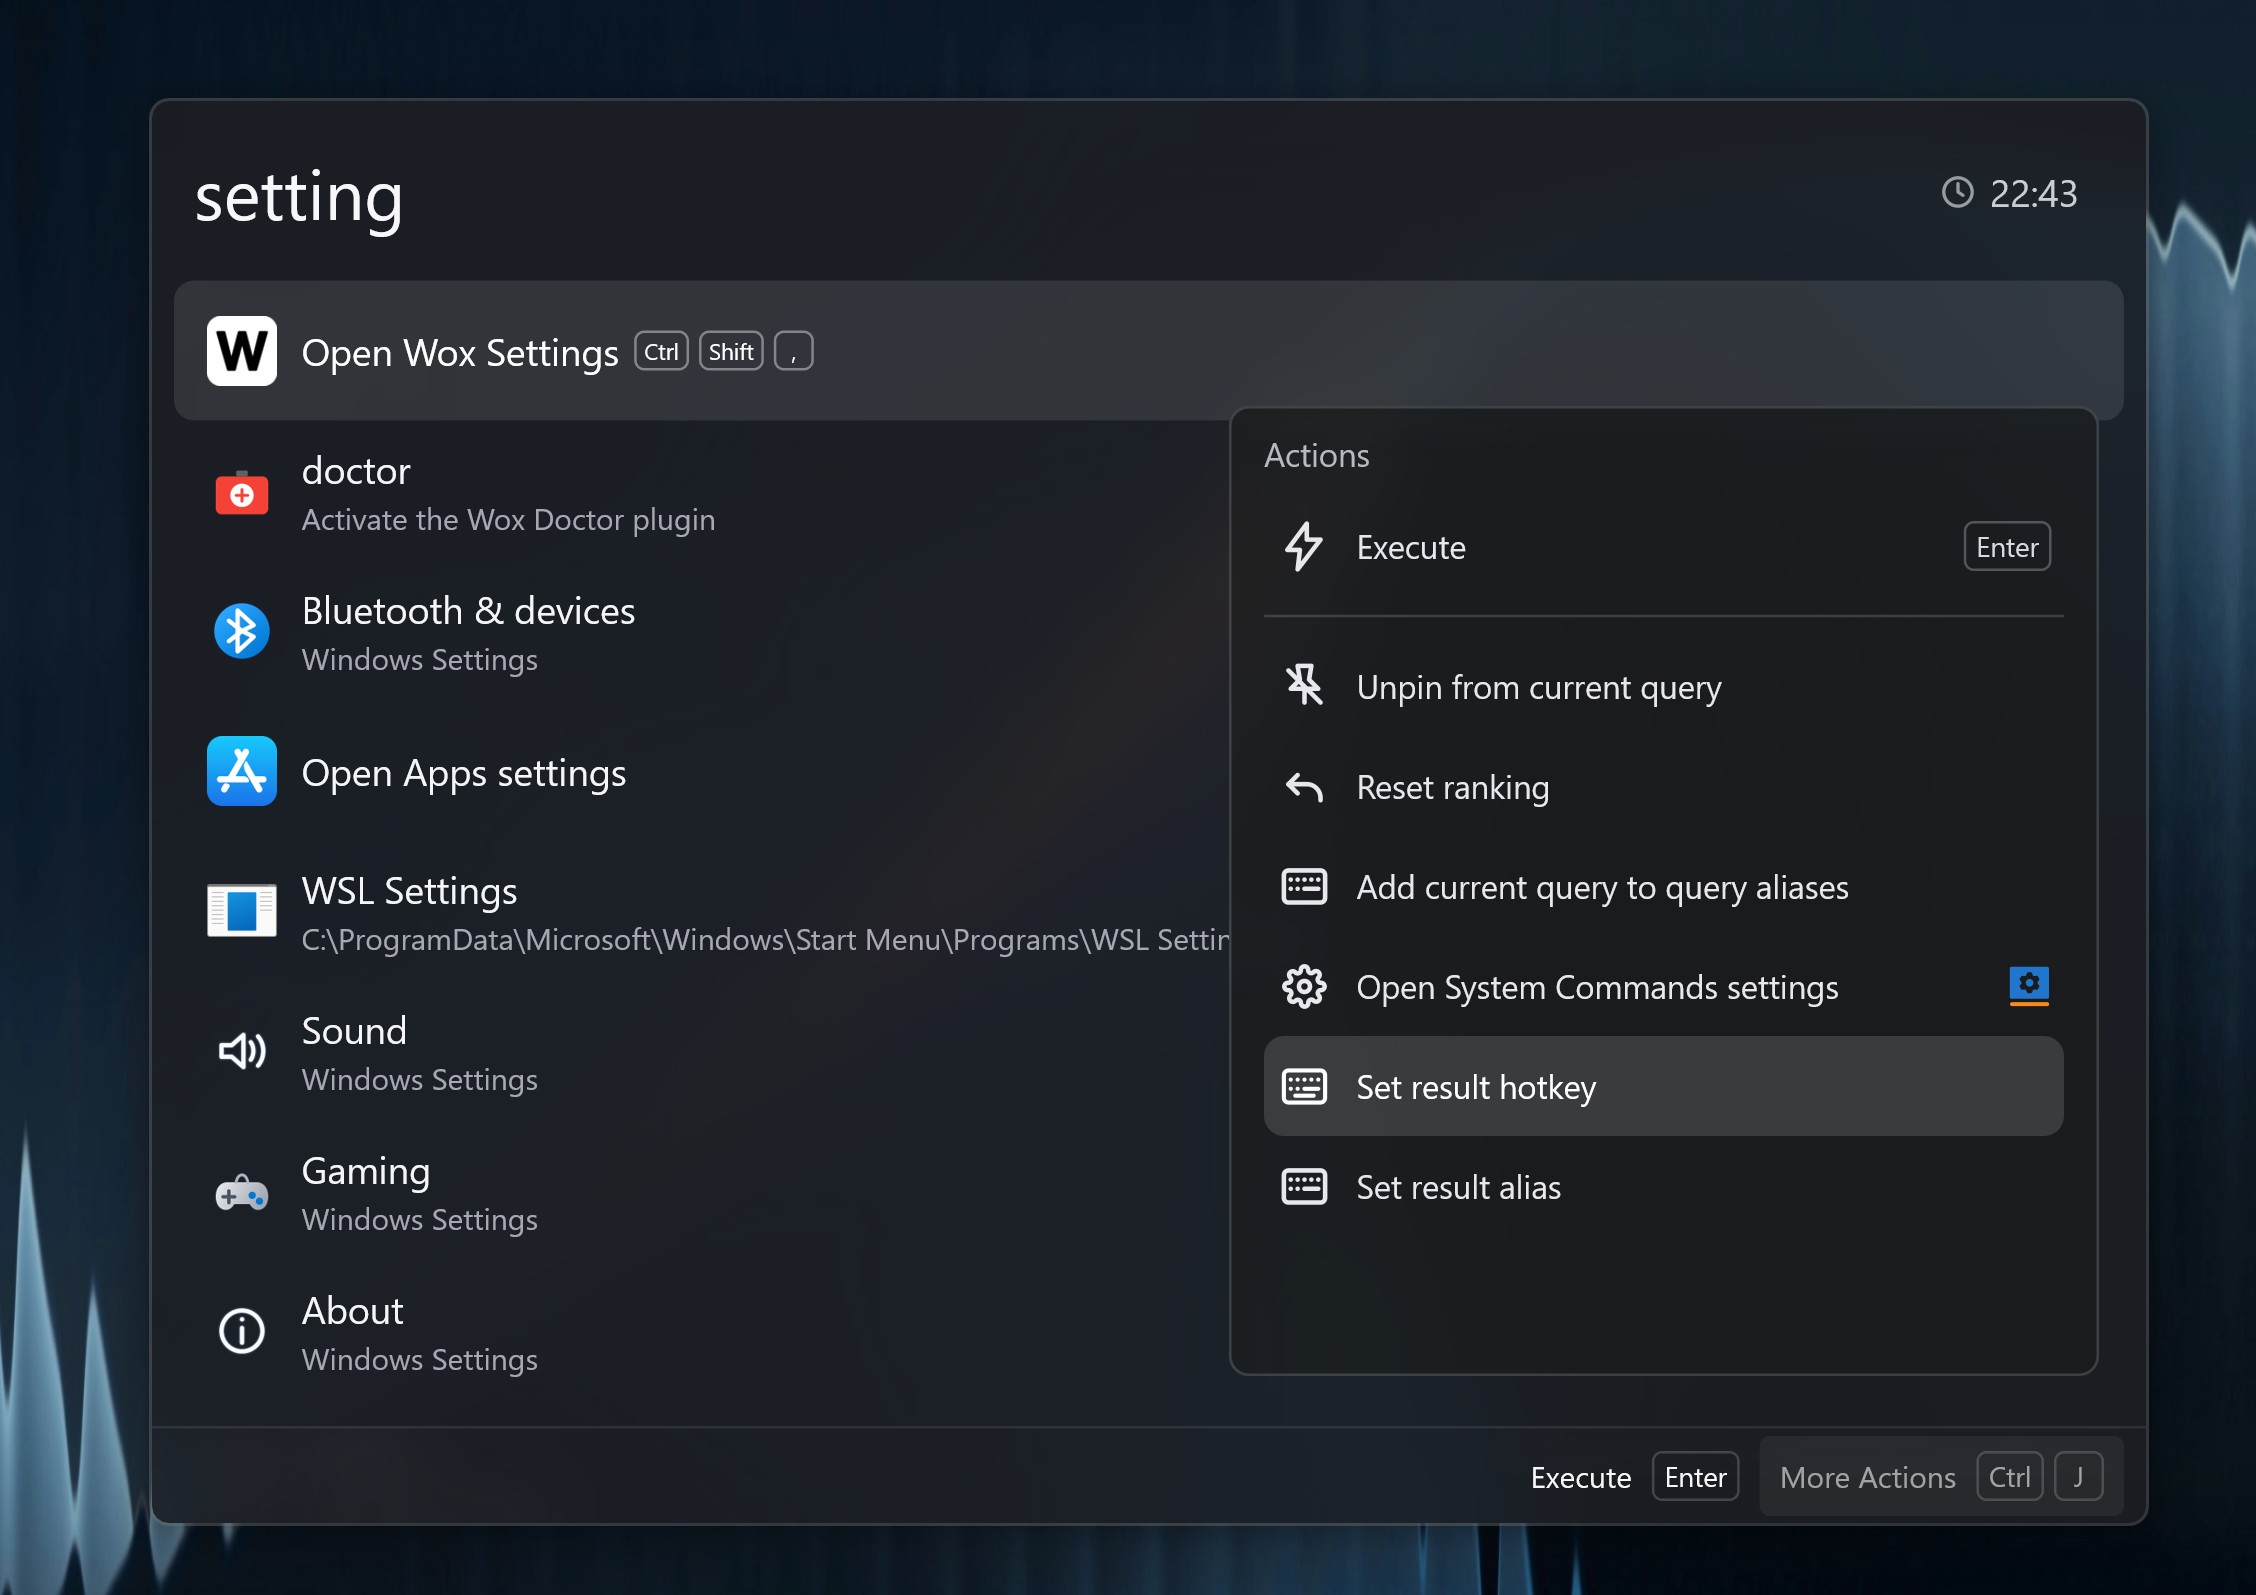Click into the setting search field
Image resolution: width=2256 pixels, height=1595 pixels.
click(1040, 196)
